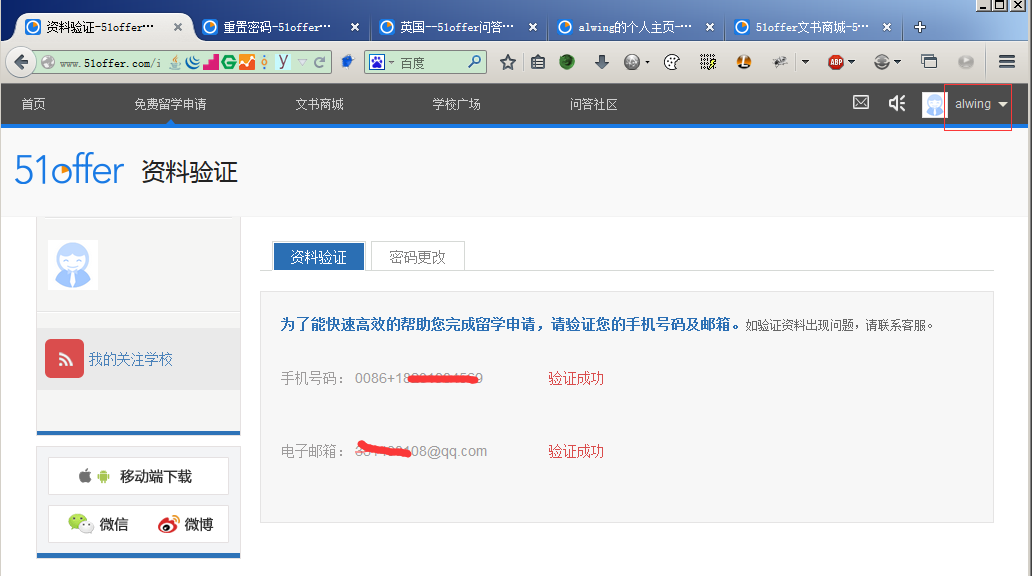The width and height of the screenshot is (1032, 576).
Task: Focus the 百度 search box
Action: [431, 63]
